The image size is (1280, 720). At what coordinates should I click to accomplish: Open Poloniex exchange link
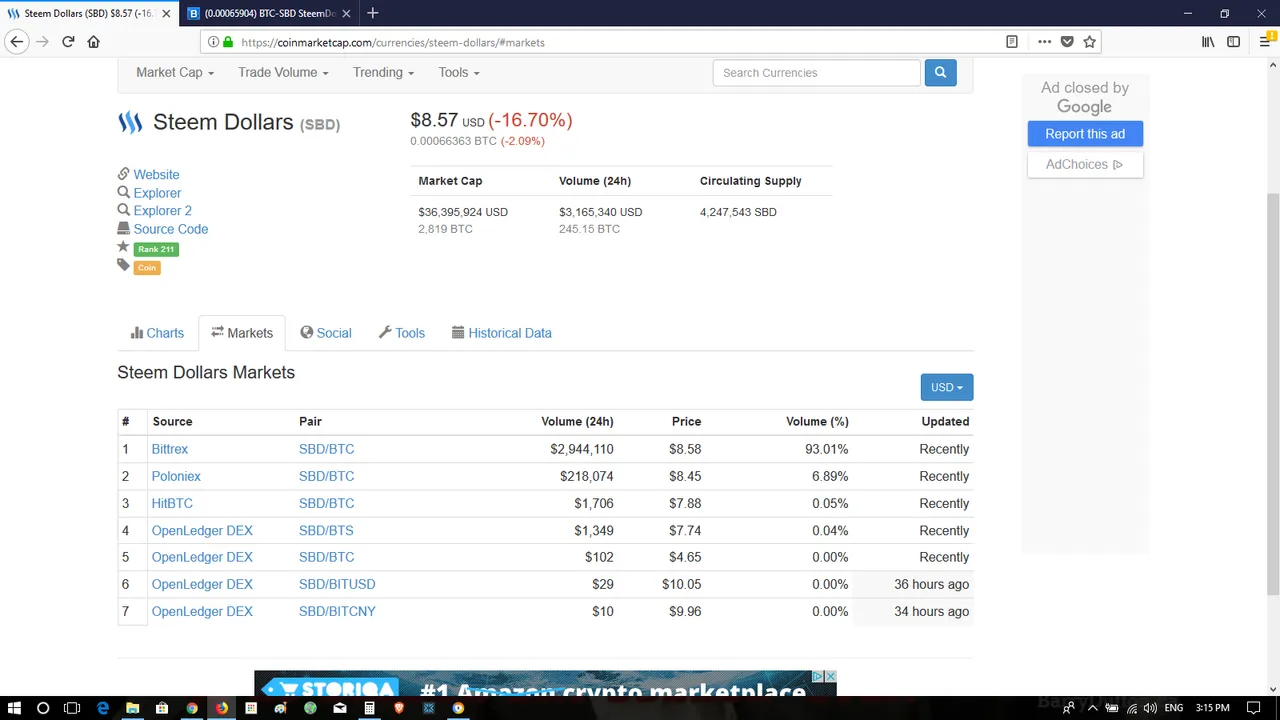click(176, 476)
